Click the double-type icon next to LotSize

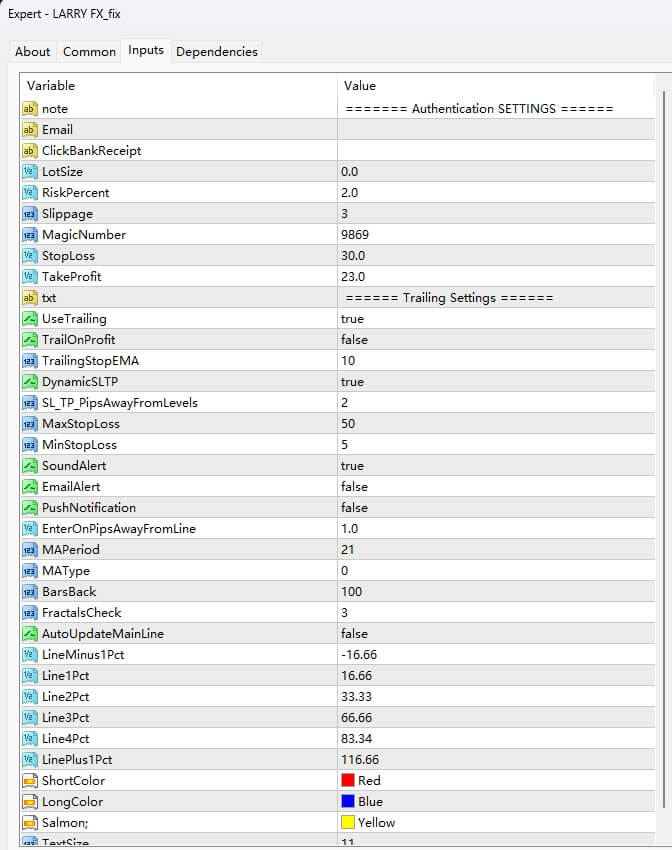(29, 172)
